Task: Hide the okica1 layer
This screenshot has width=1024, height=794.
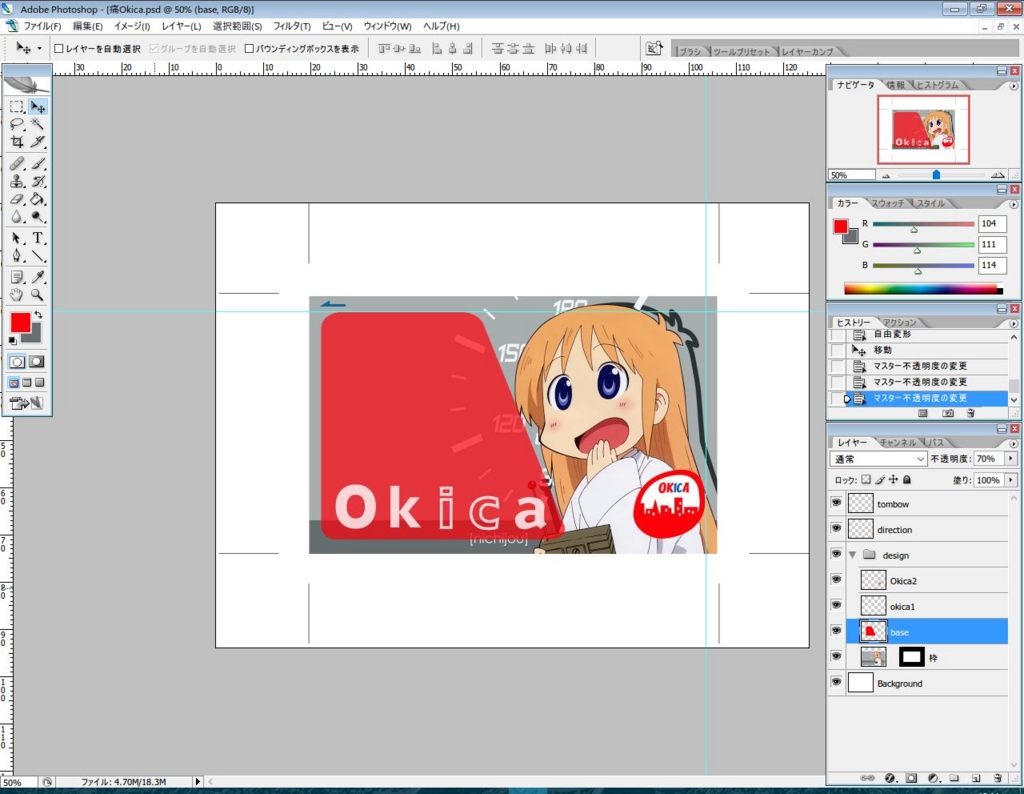Action: [836, 605]
